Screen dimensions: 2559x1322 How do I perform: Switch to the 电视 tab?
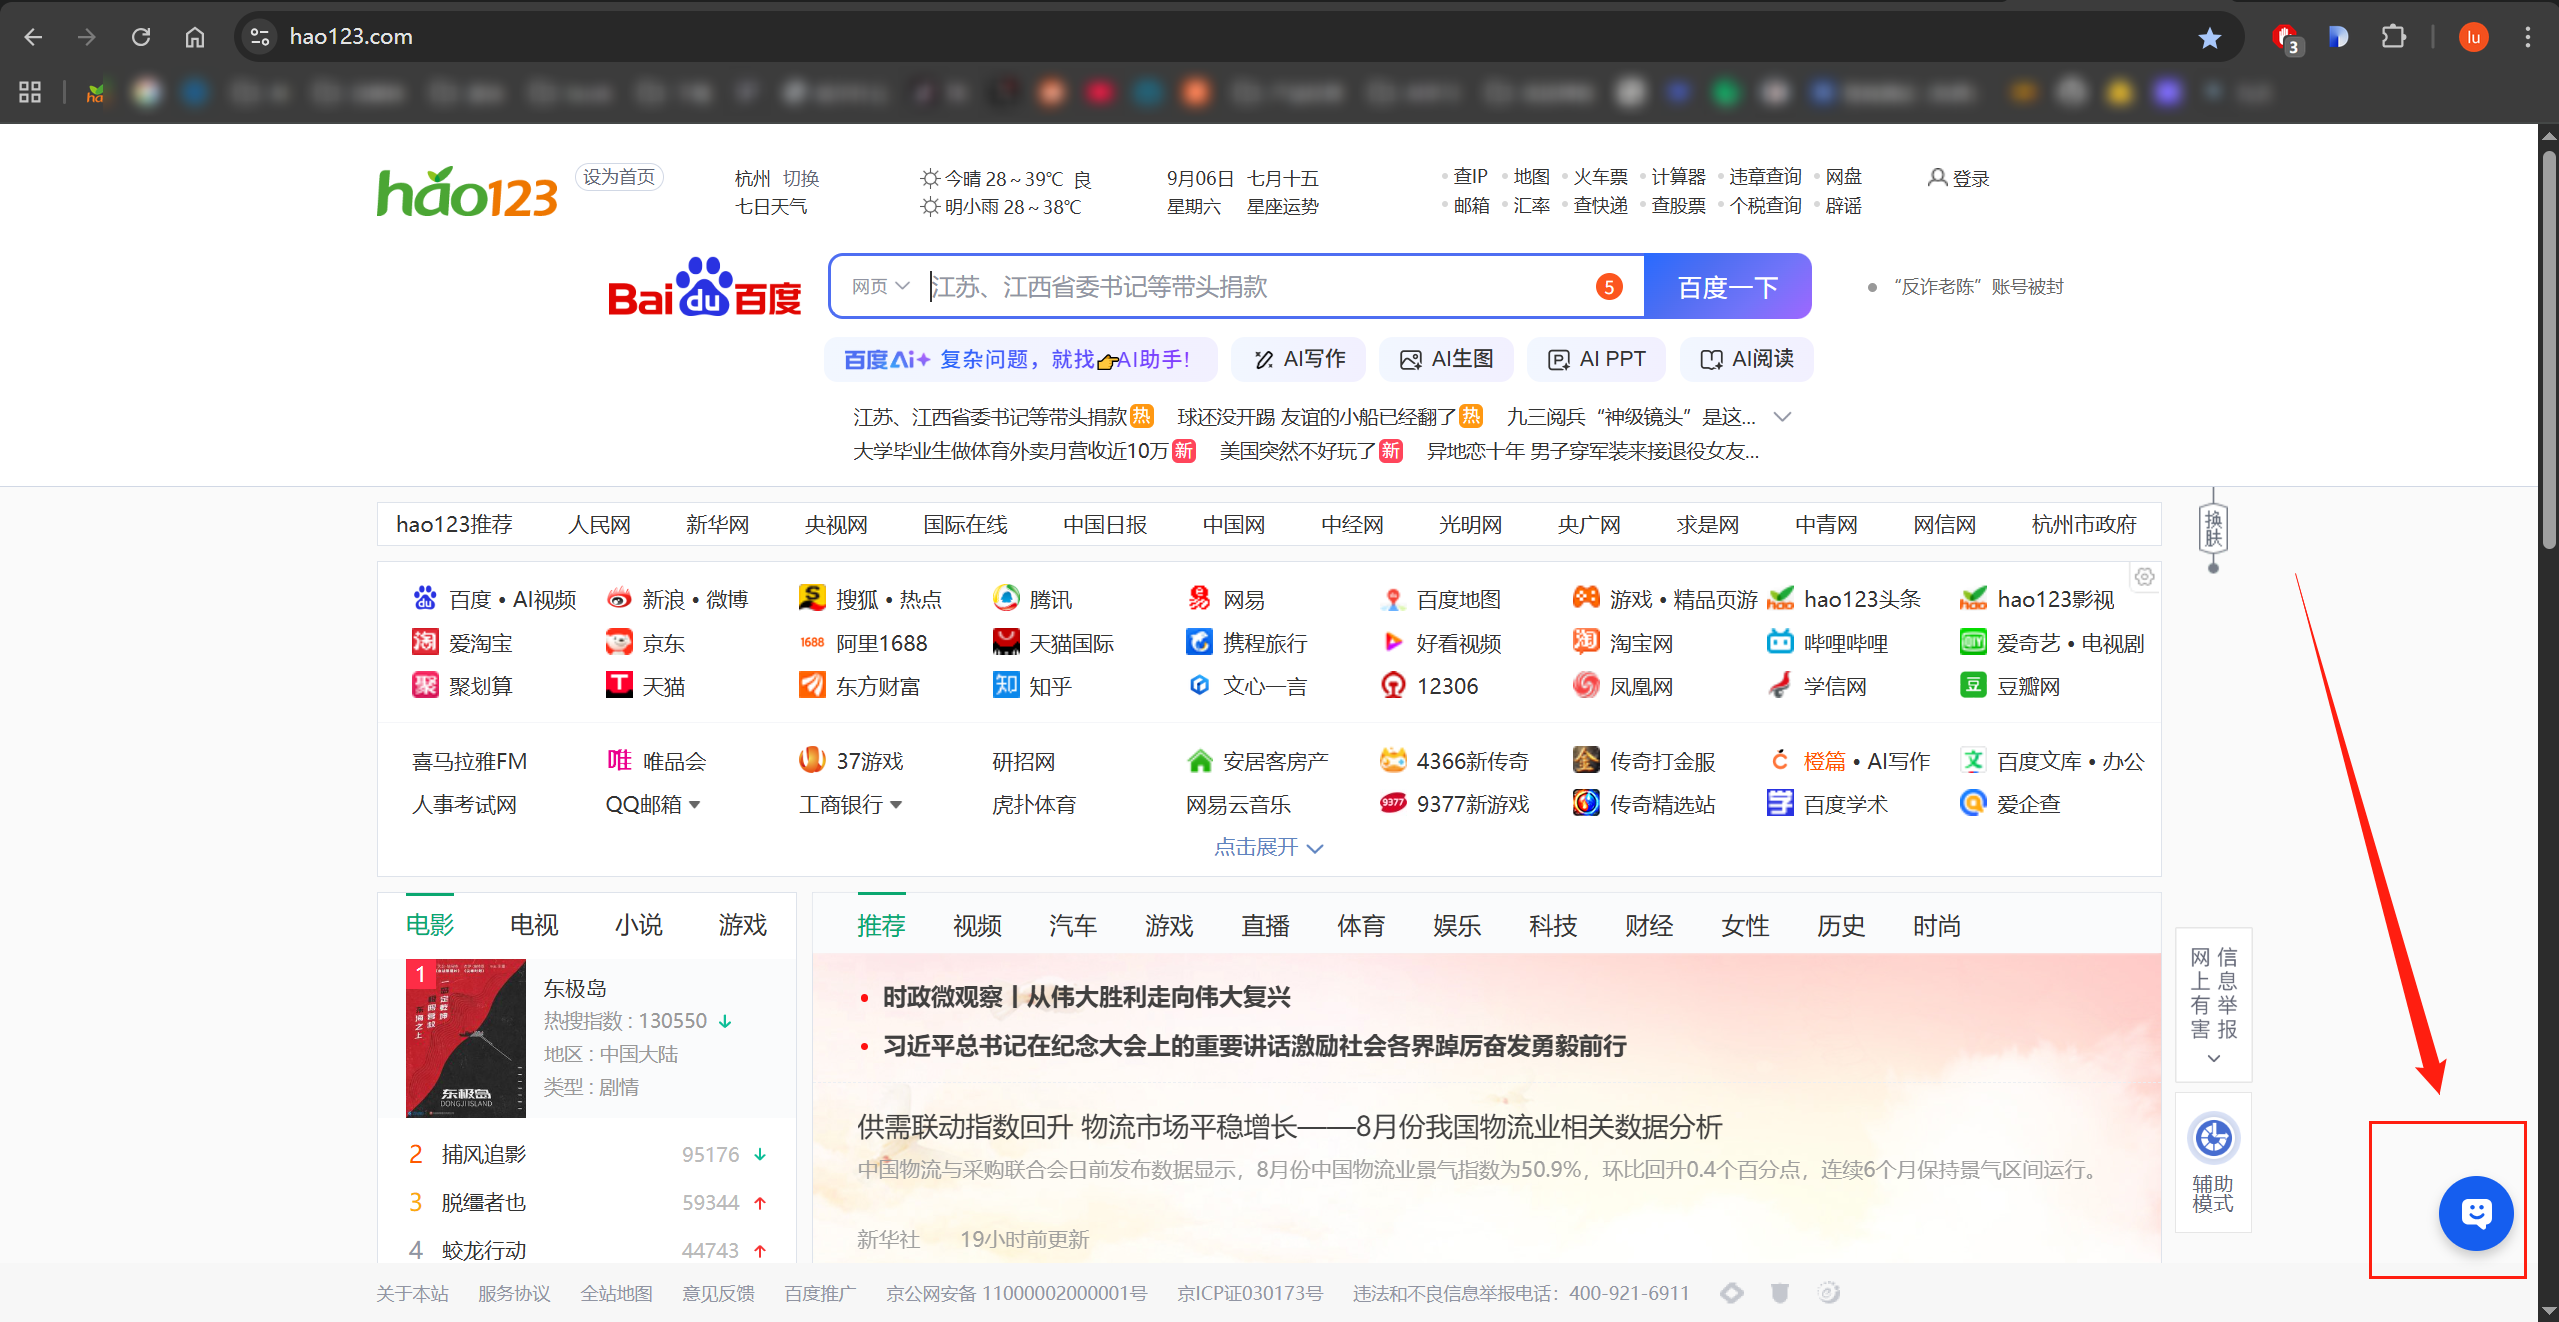pos(534,925)
